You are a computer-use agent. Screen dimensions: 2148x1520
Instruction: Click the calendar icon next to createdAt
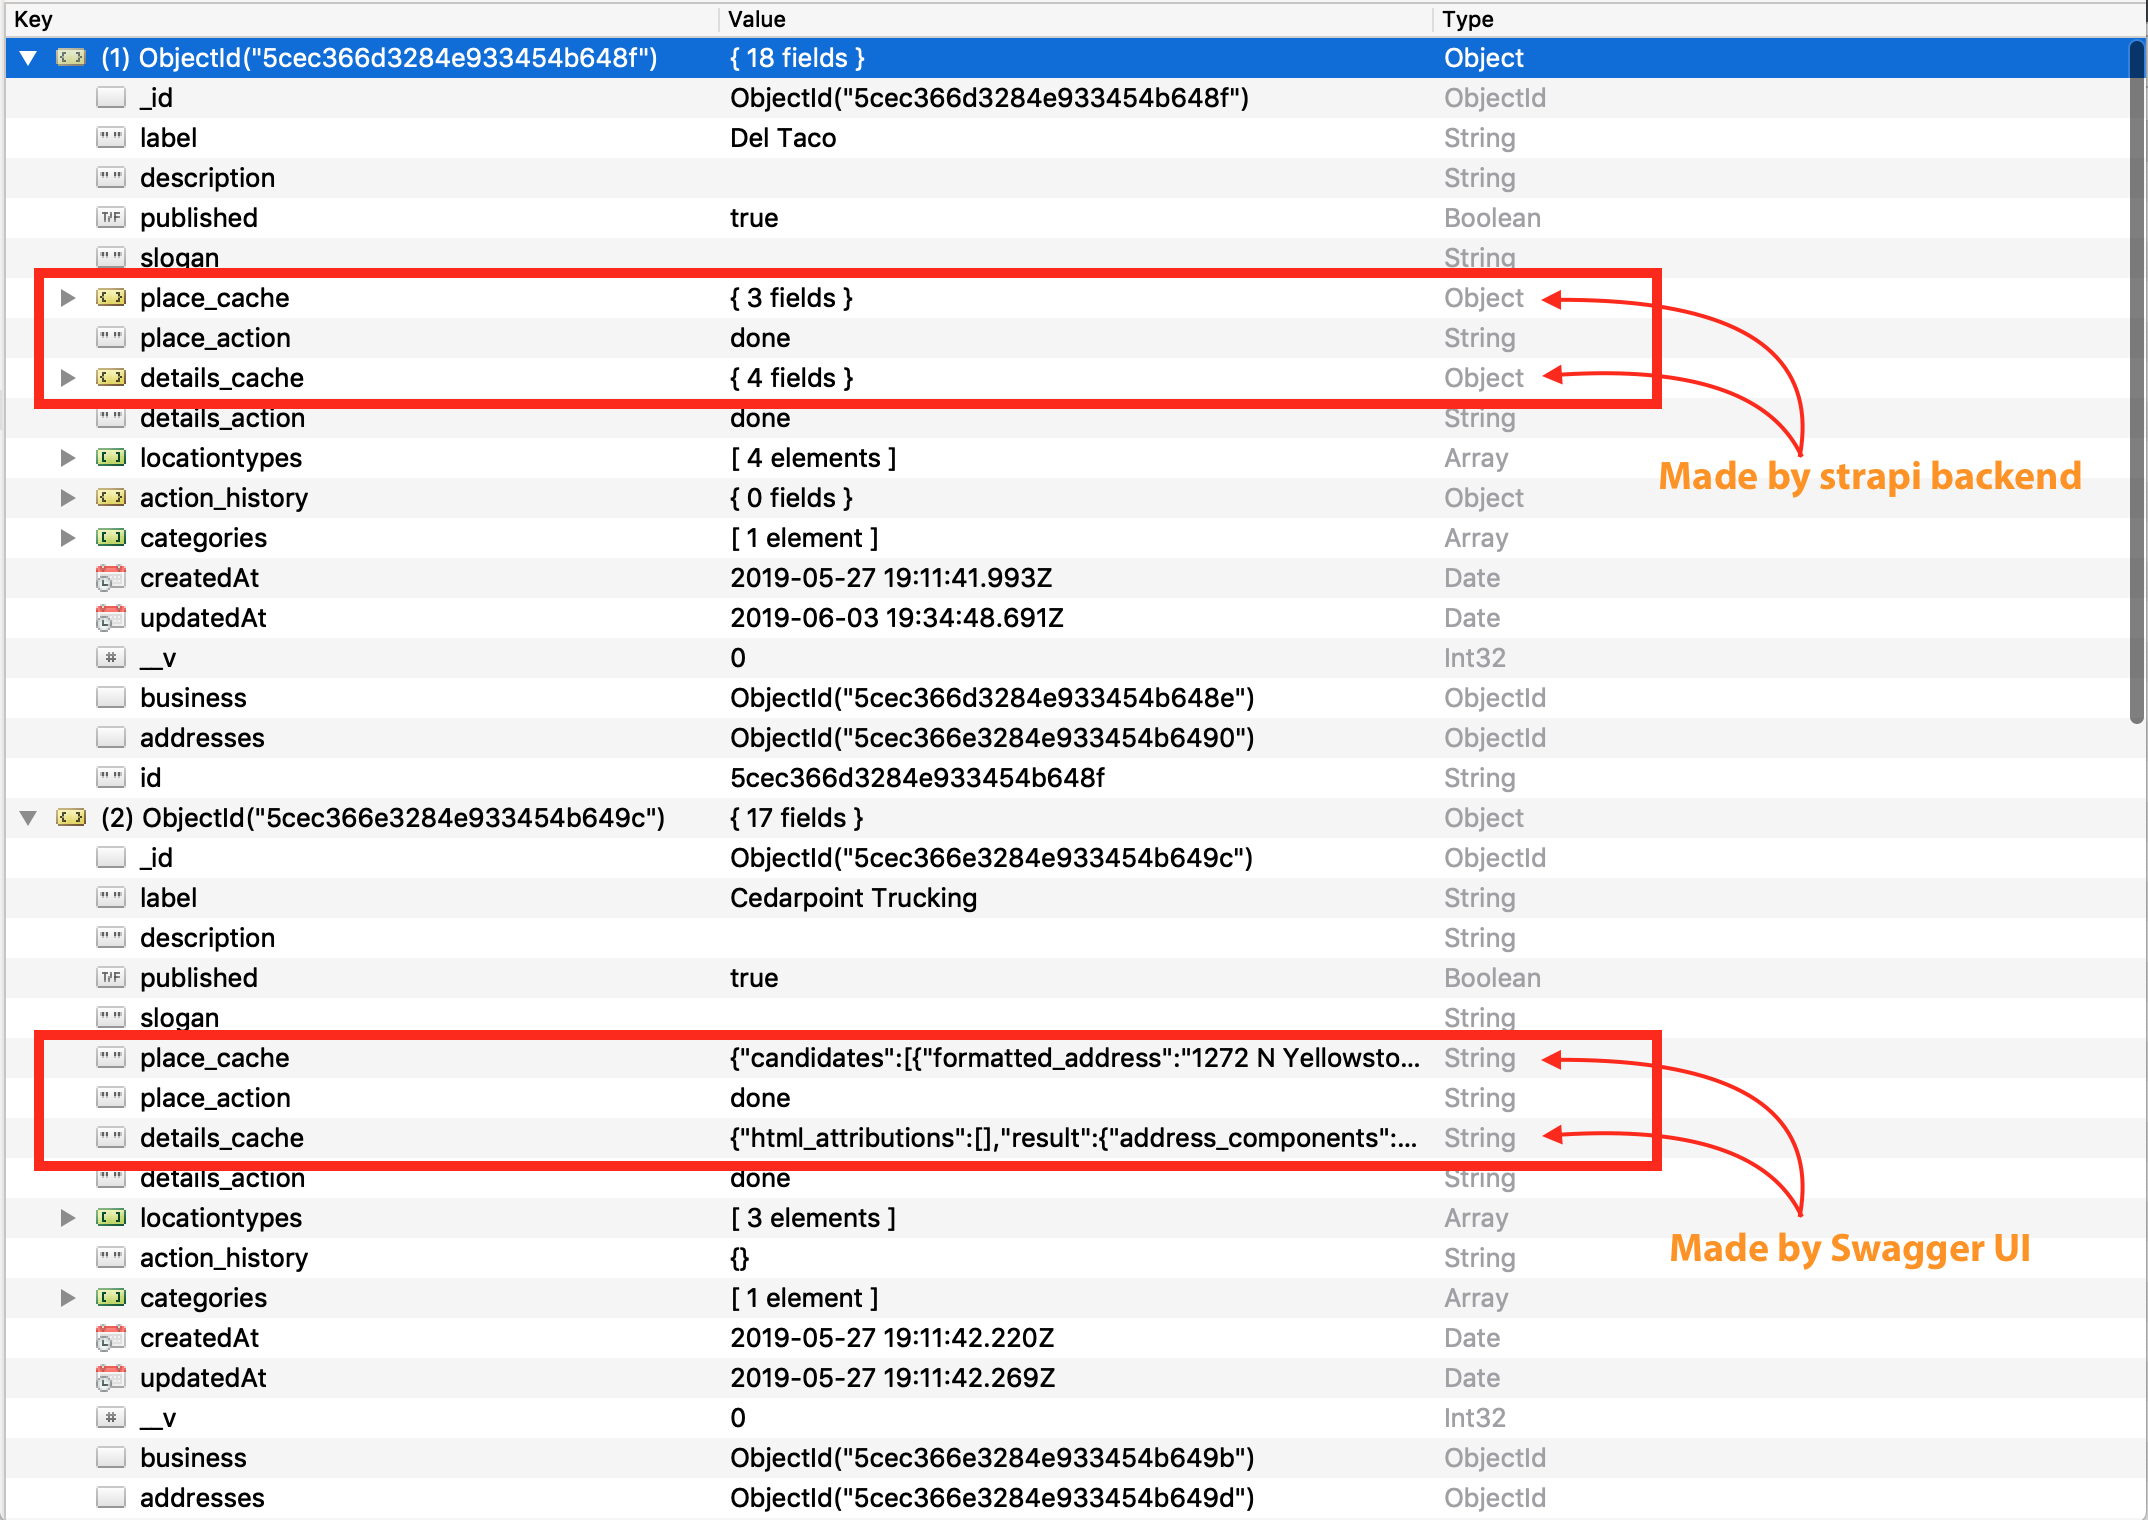pyautogui.click(x=110, y=577)
